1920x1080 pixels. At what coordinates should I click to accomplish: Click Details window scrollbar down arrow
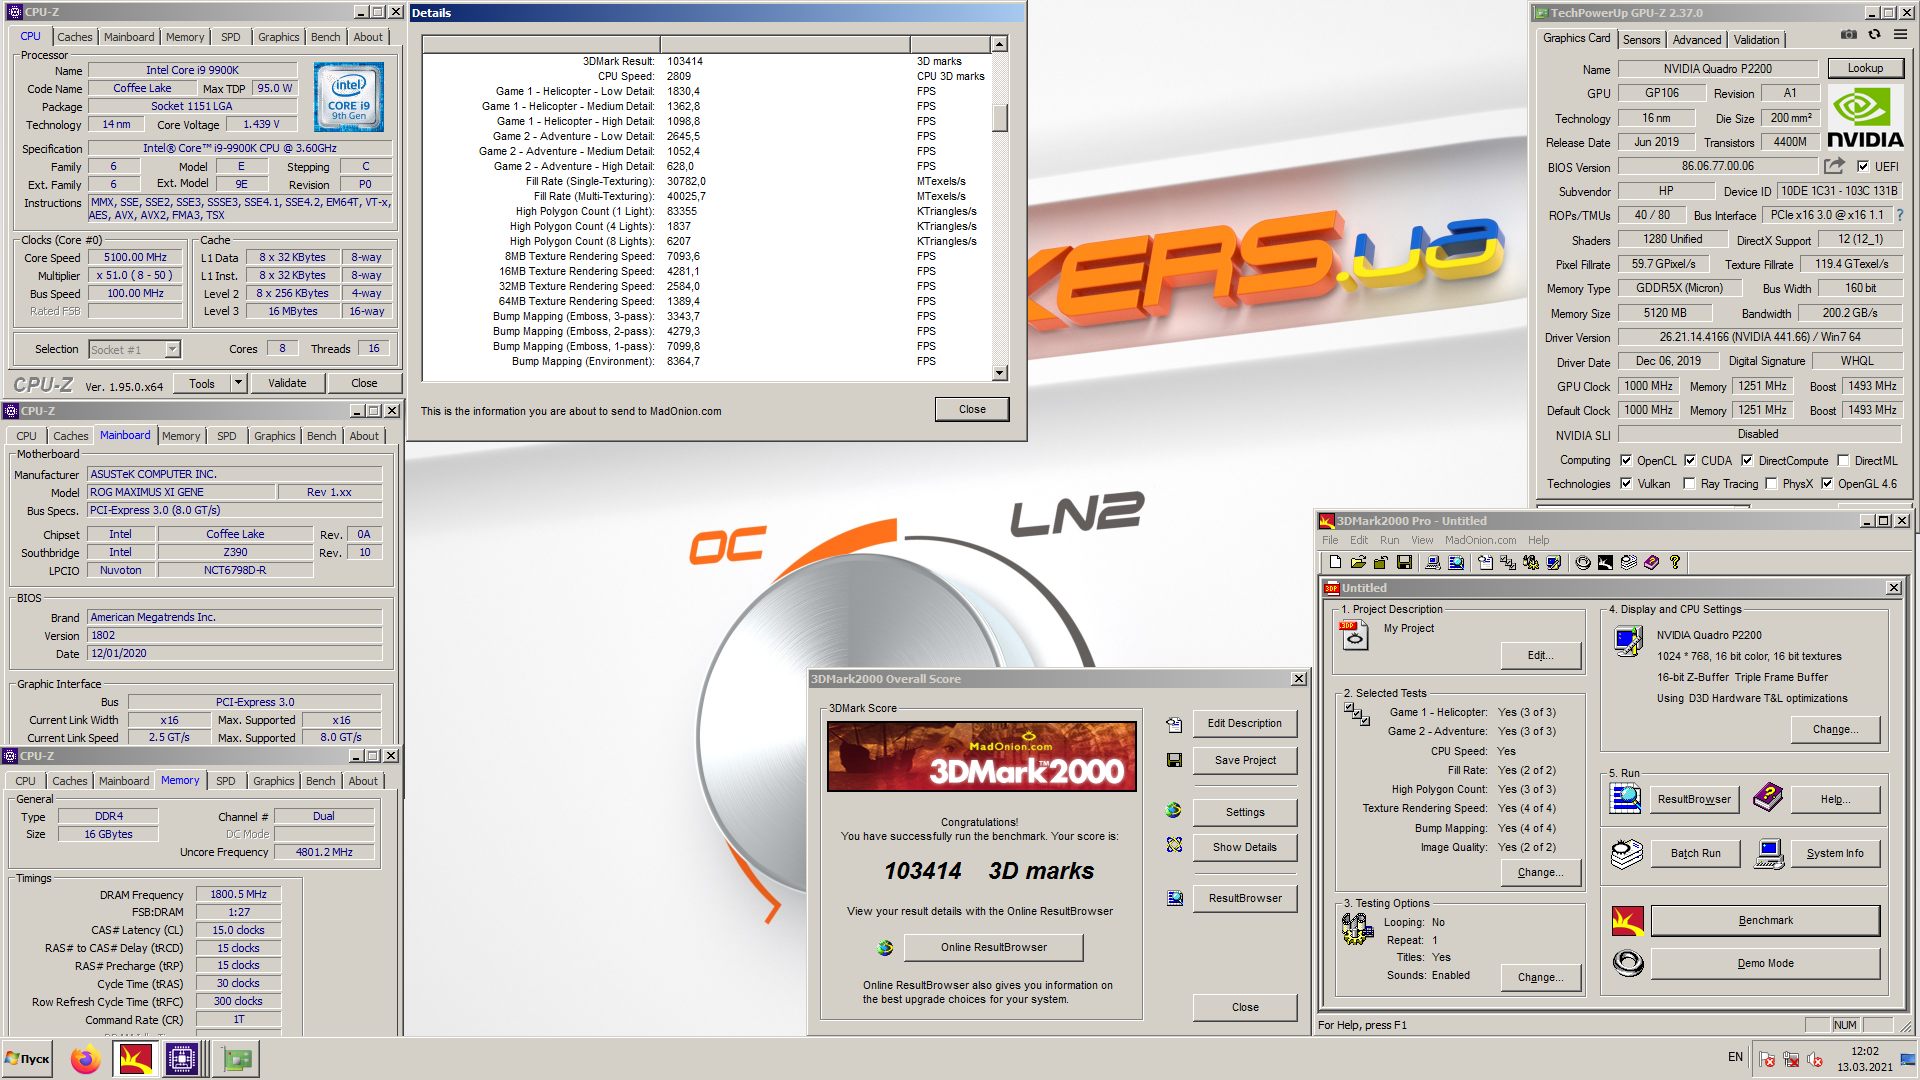(999, 373)
